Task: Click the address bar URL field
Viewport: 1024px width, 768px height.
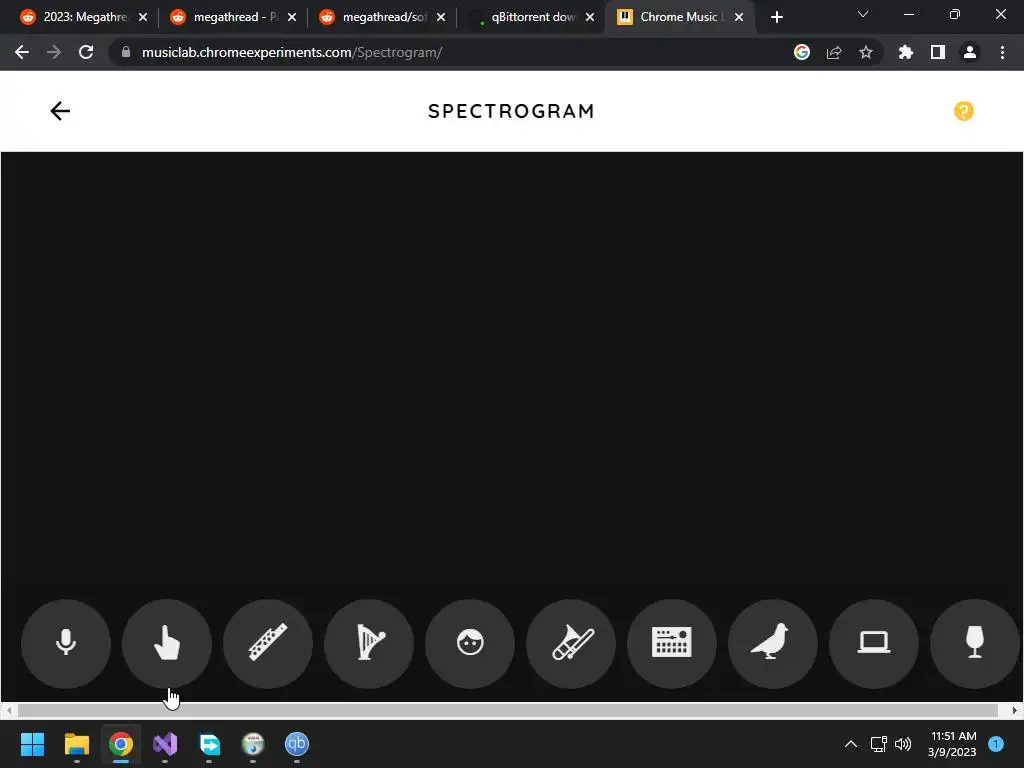Action: click(x=457, y=52)
